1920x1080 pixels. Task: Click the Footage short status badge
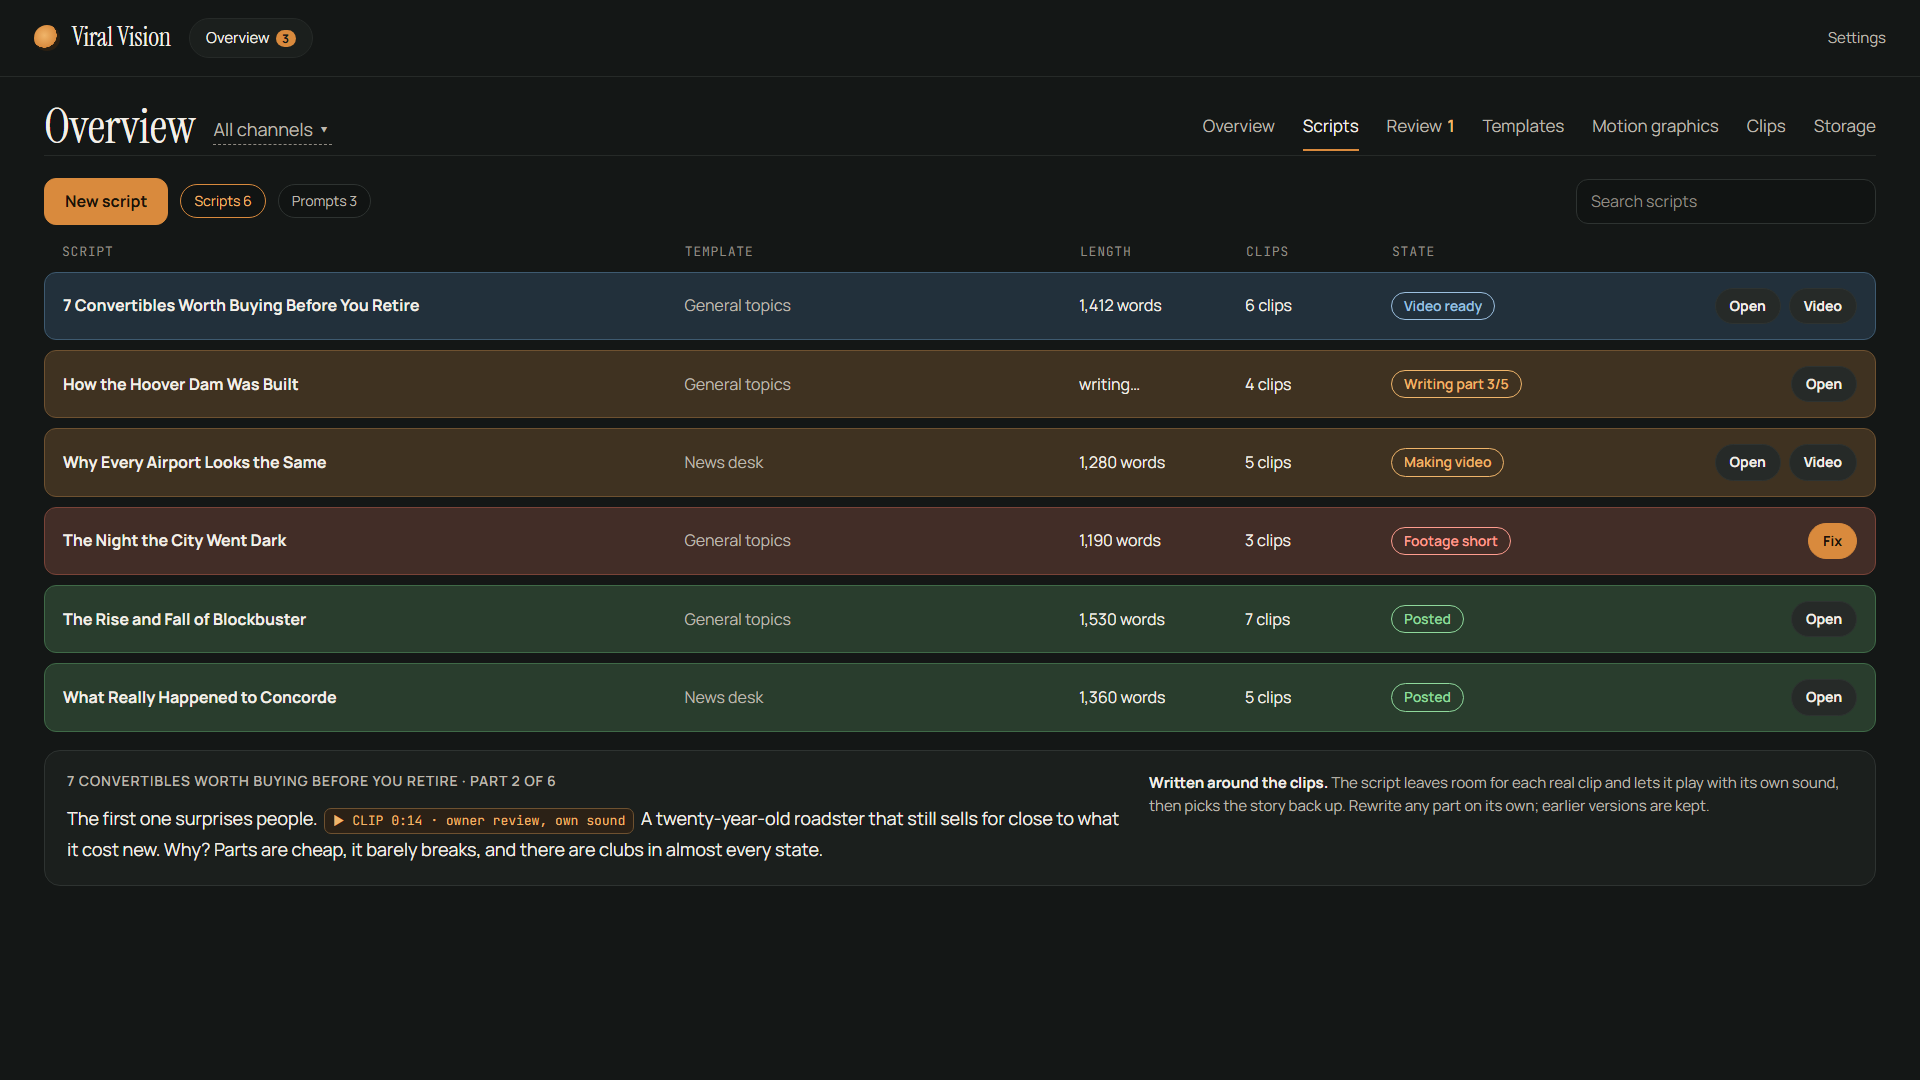point(1450,541)
